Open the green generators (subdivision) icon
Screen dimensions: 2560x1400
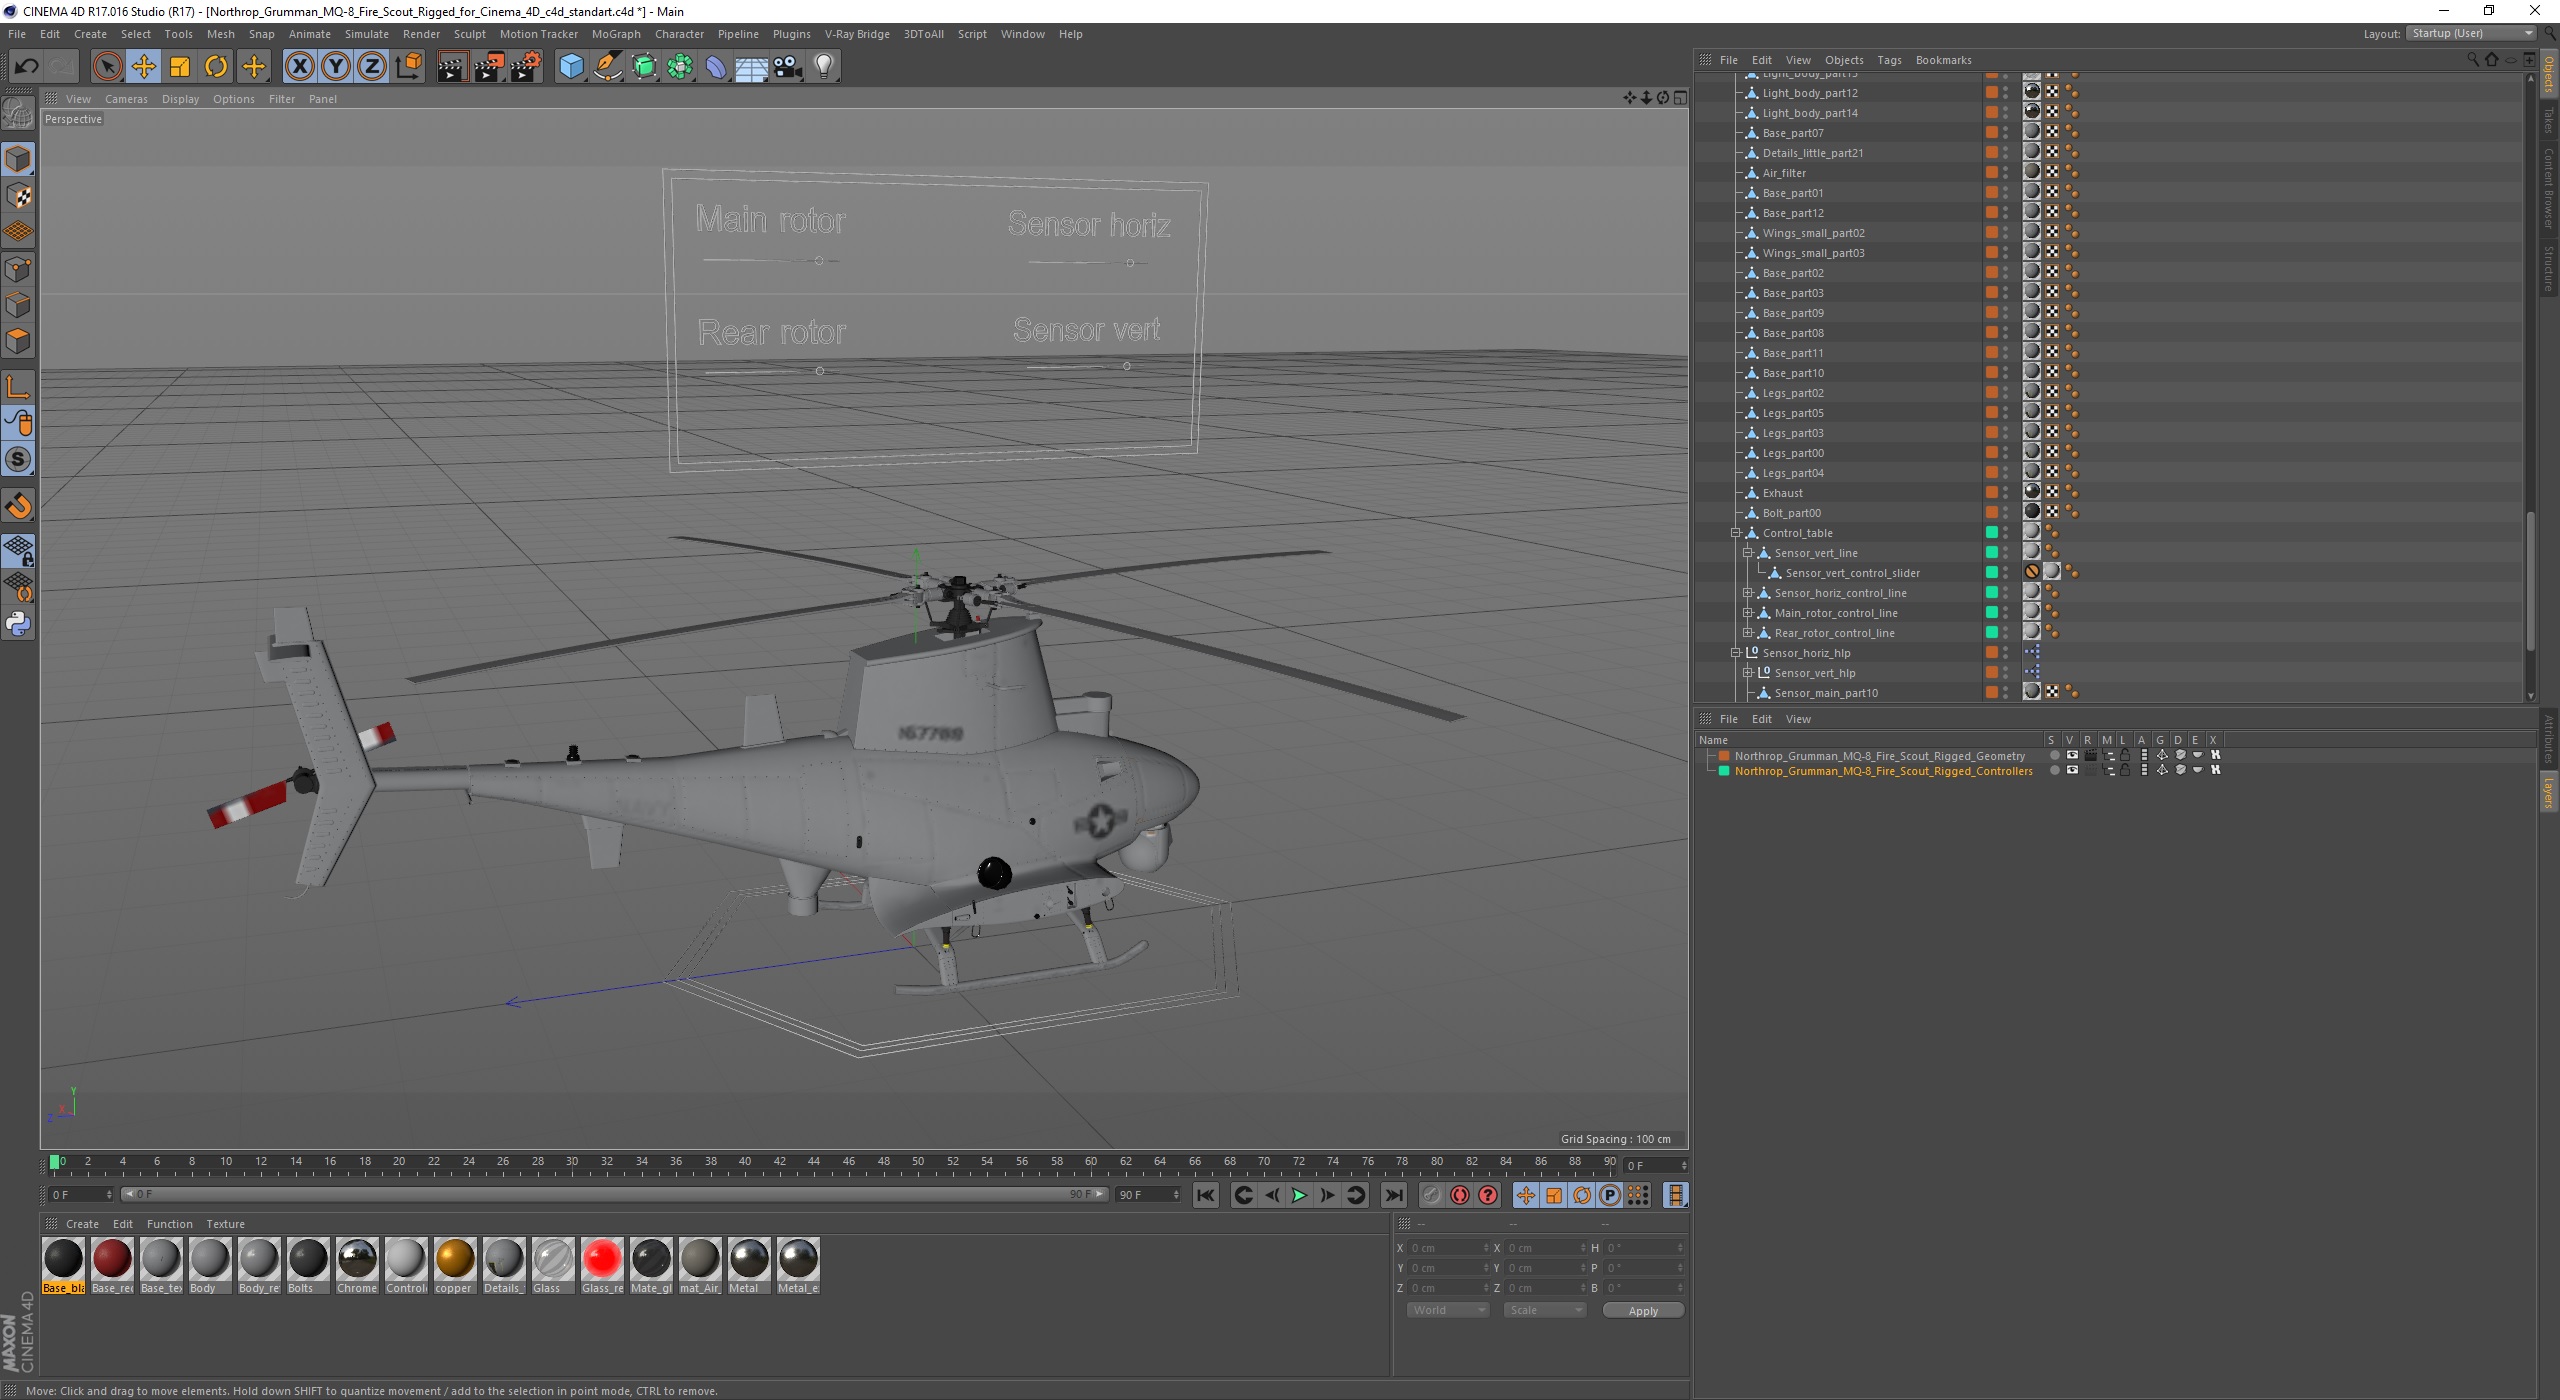pyautogui.click(x=645, y=67)
